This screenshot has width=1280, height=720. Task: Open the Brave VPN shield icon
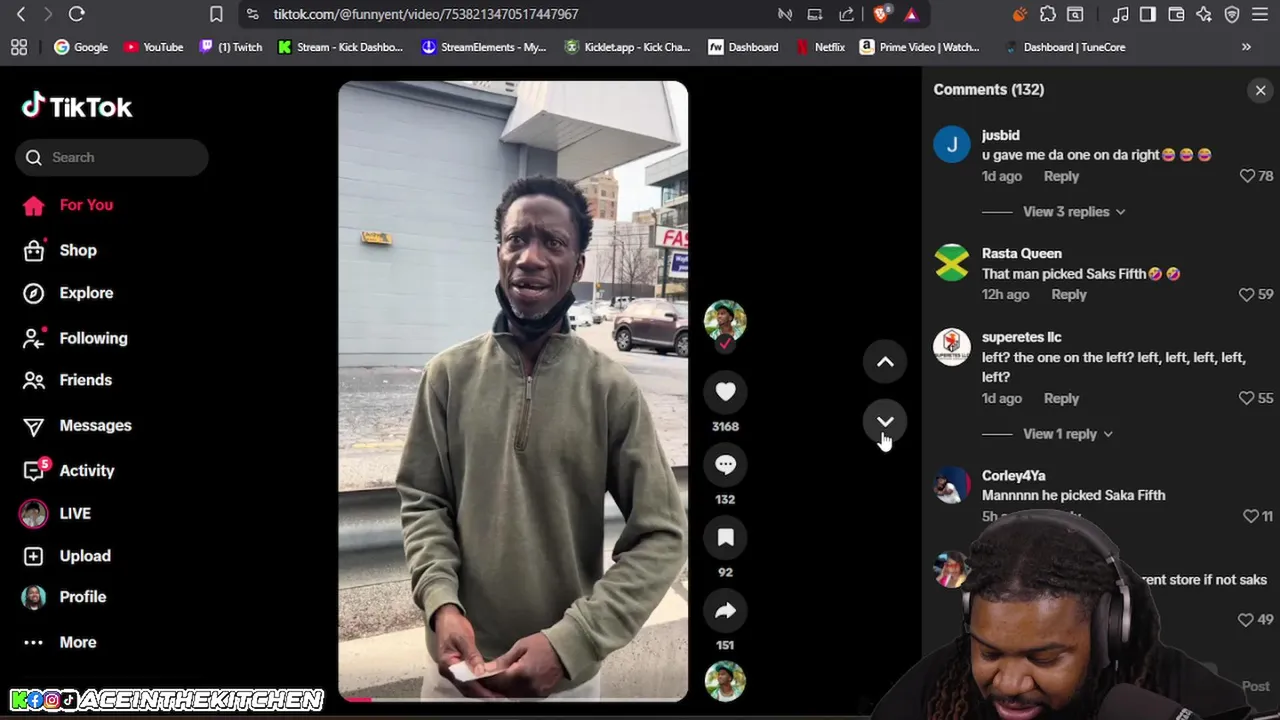pos(1232,14)
